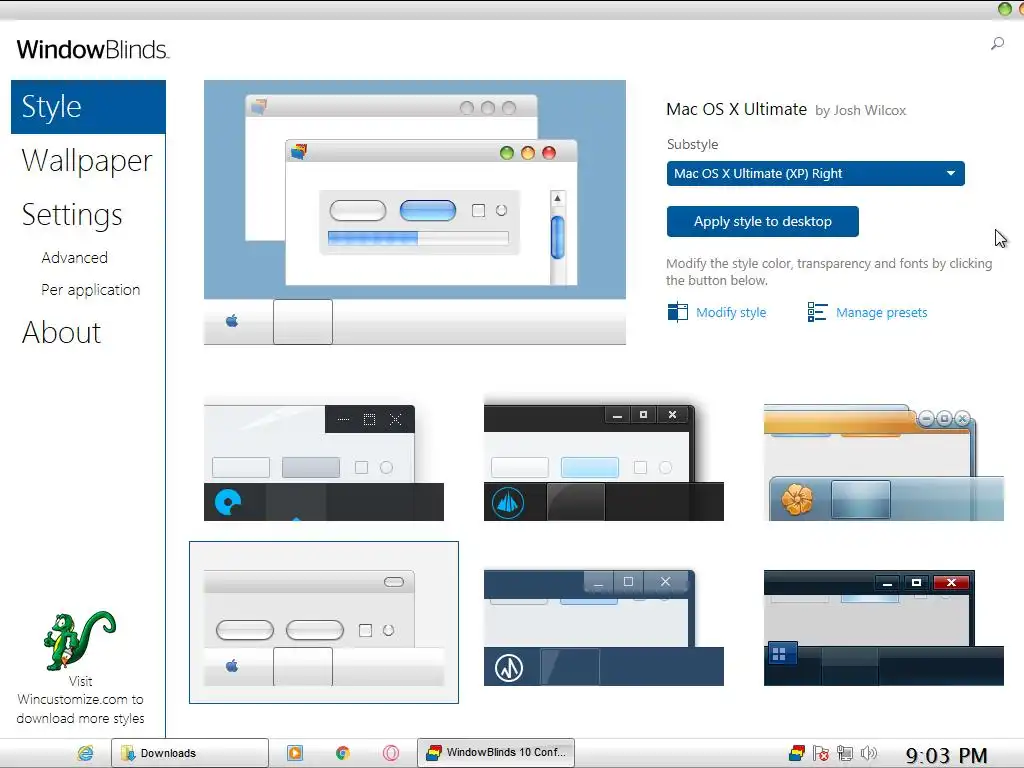1024x768 pixels.
Task: Select the navy style with wave logo
Action: point(603,628)
